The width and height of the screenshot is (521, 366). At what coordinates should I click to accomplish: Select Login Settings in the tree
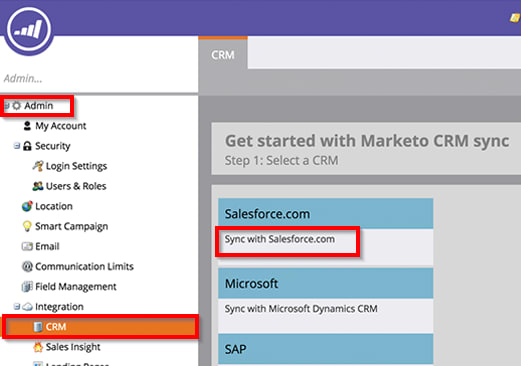(x=76, y=166)
